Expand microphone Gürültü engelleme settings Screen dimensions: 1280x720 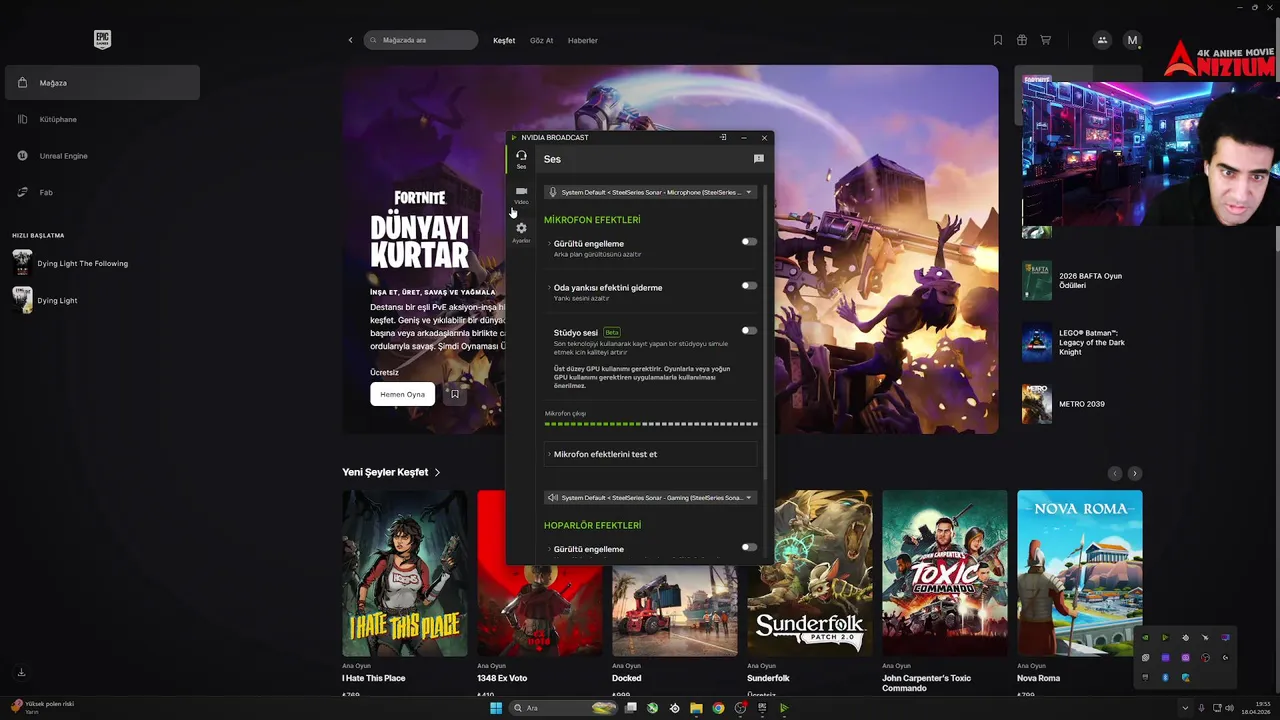(x=549, y=244)
